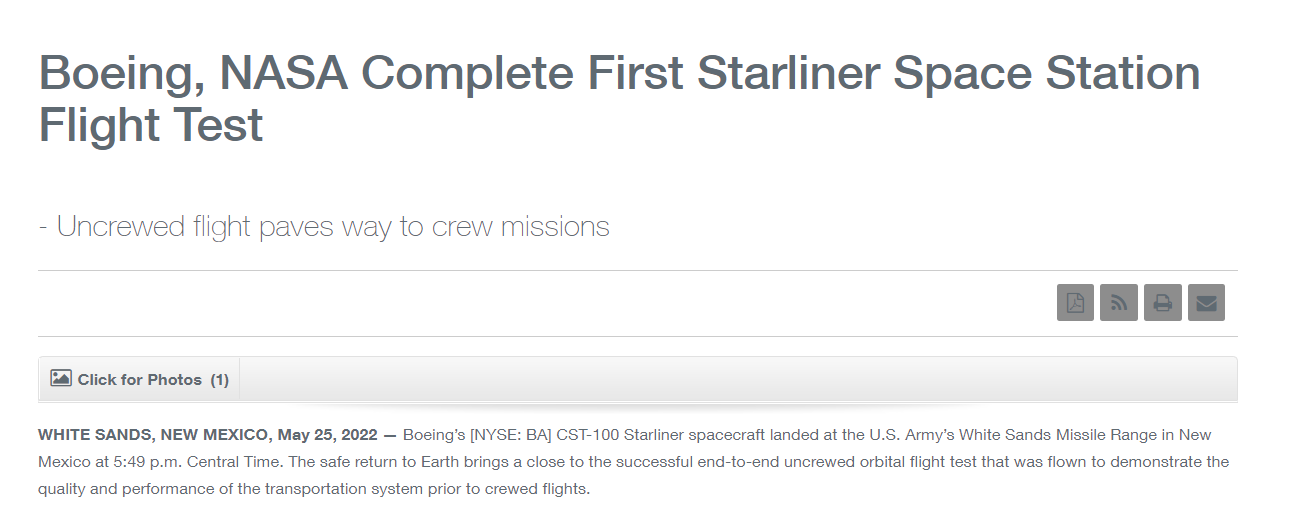This screenshot has height=514, width=1309.
Task: Open the RSS feed icon
Action: pos(1119,303)
